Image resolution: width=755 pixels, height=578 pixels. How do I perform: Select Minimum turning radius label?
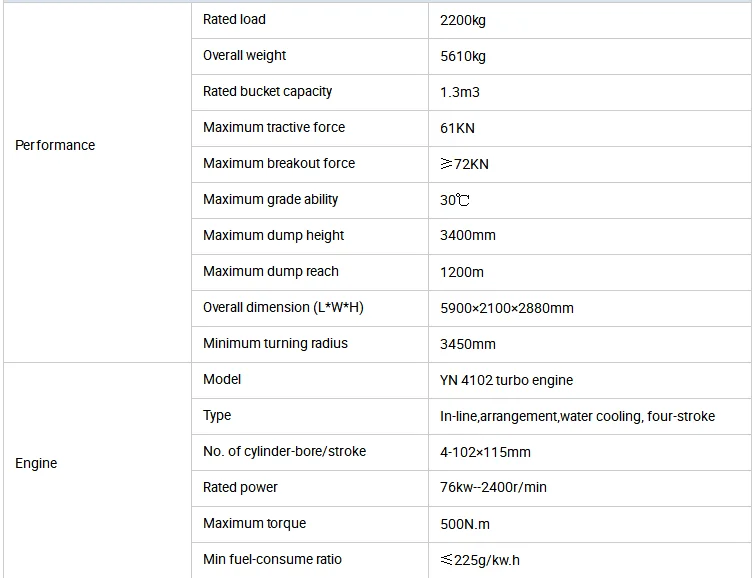[x=275, y=343]
